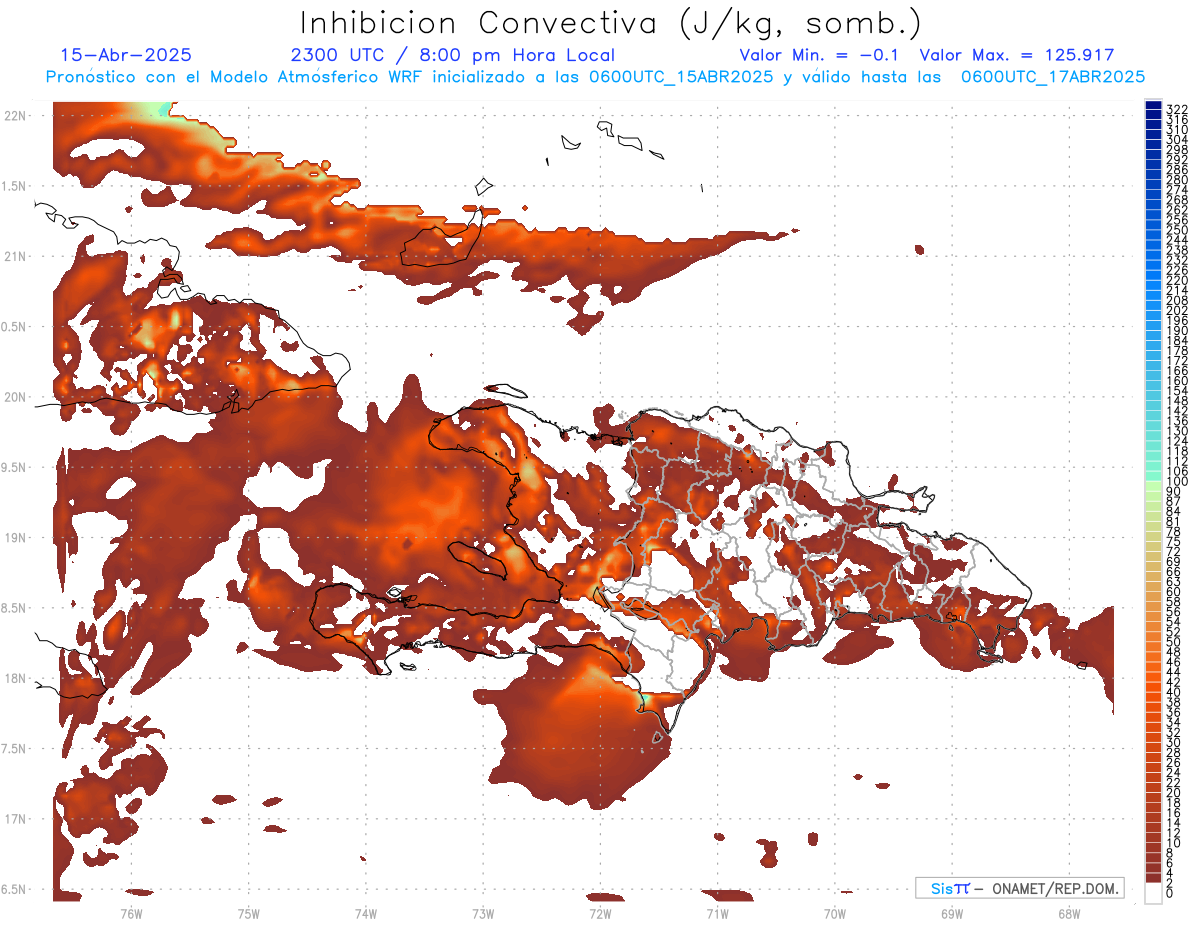1200x927 pixels.
Task: Click the "76W" longitude label
Action: pyautogui.click(x=131, y=913)
